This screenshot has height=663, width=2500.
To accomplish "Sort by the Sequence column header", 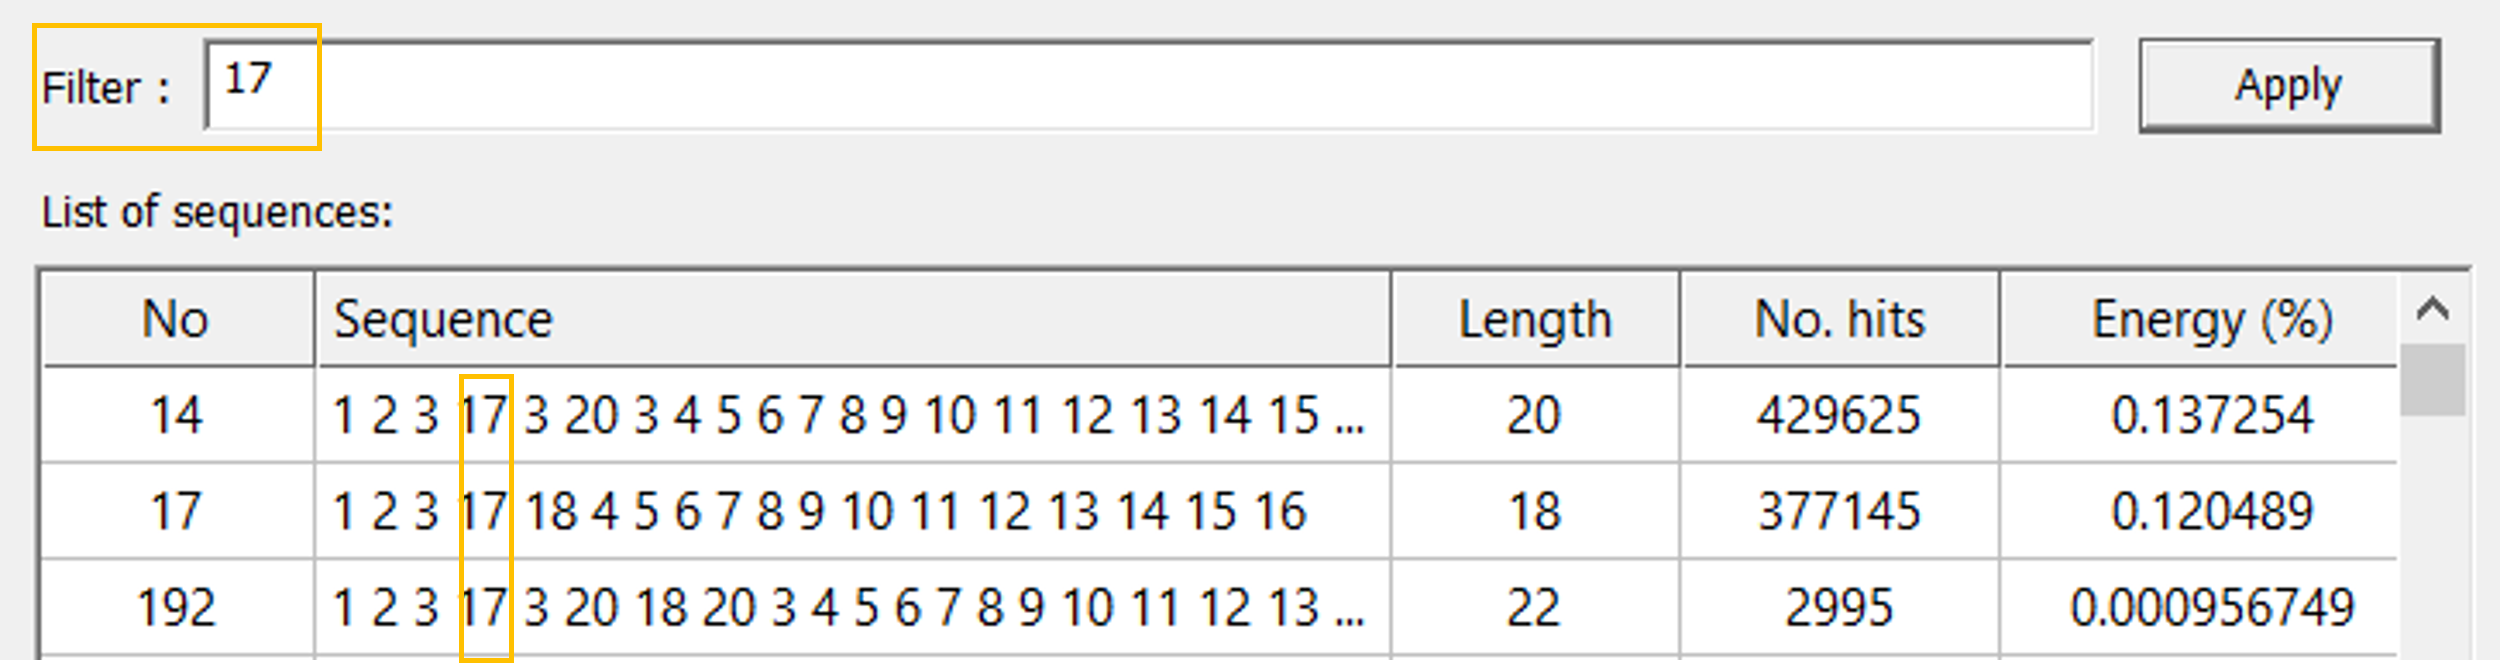I will pos(853,320).
